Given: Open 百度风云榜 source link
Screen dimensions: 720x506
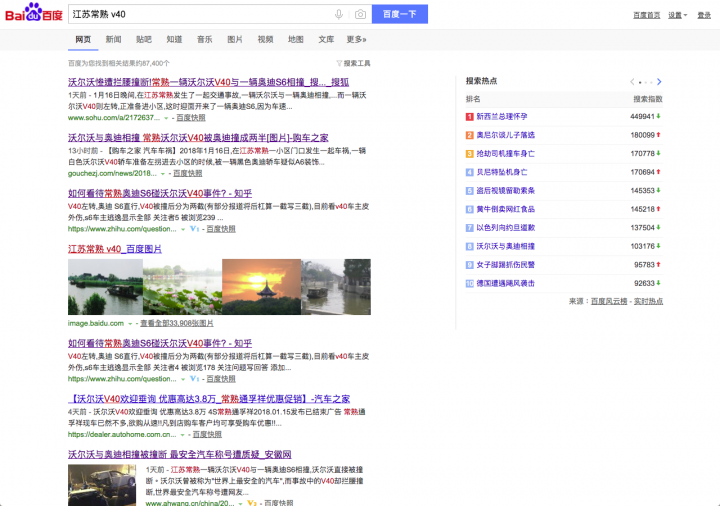Looking at the screenshot, I should 609,301.
